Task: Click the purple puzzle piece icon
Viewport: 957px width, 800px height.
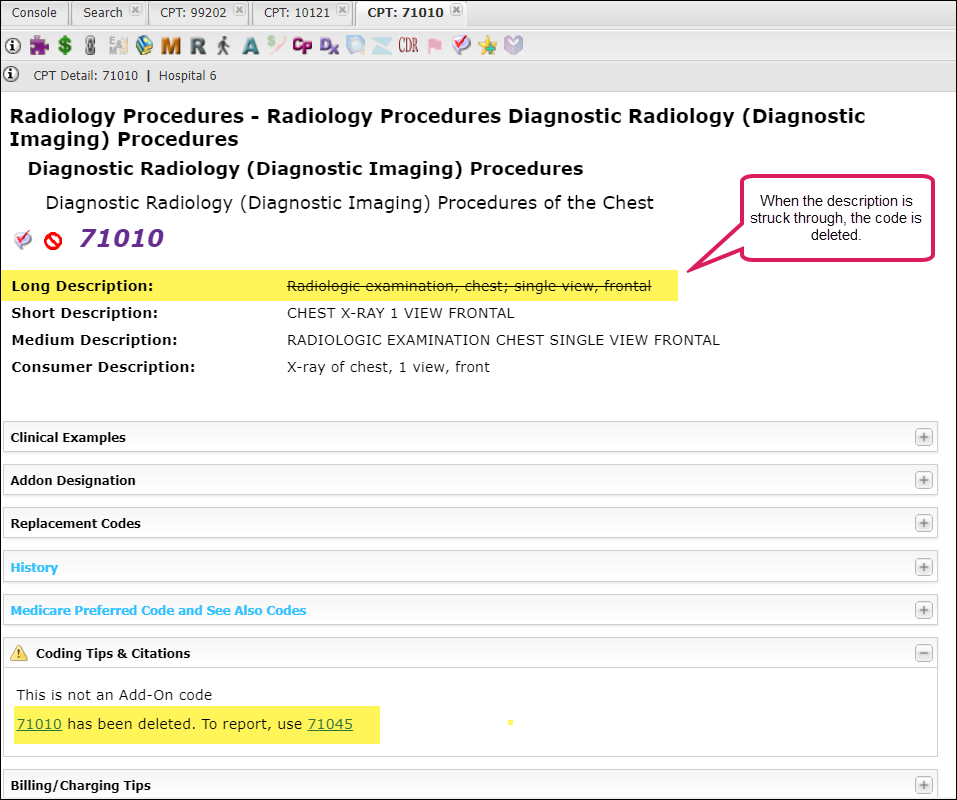Action: 39,45
